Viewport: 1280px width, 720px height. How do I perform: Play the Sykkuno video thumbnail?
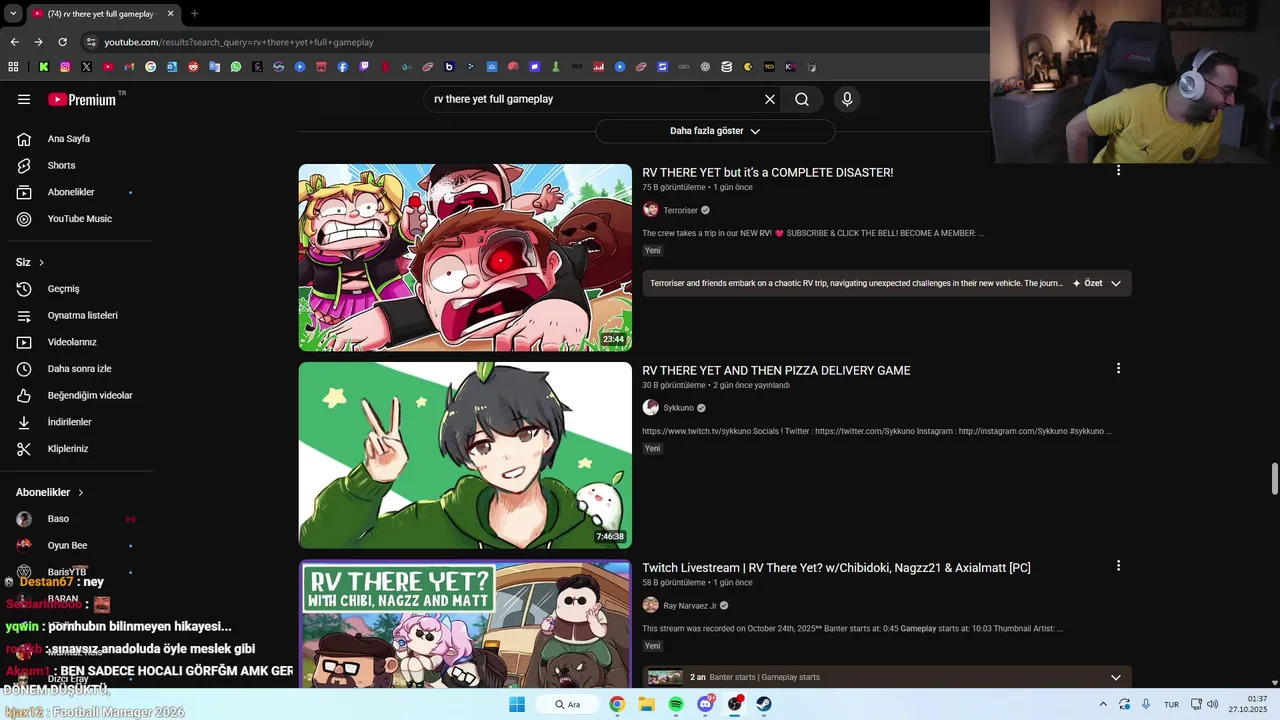click(x=465, y=455)
